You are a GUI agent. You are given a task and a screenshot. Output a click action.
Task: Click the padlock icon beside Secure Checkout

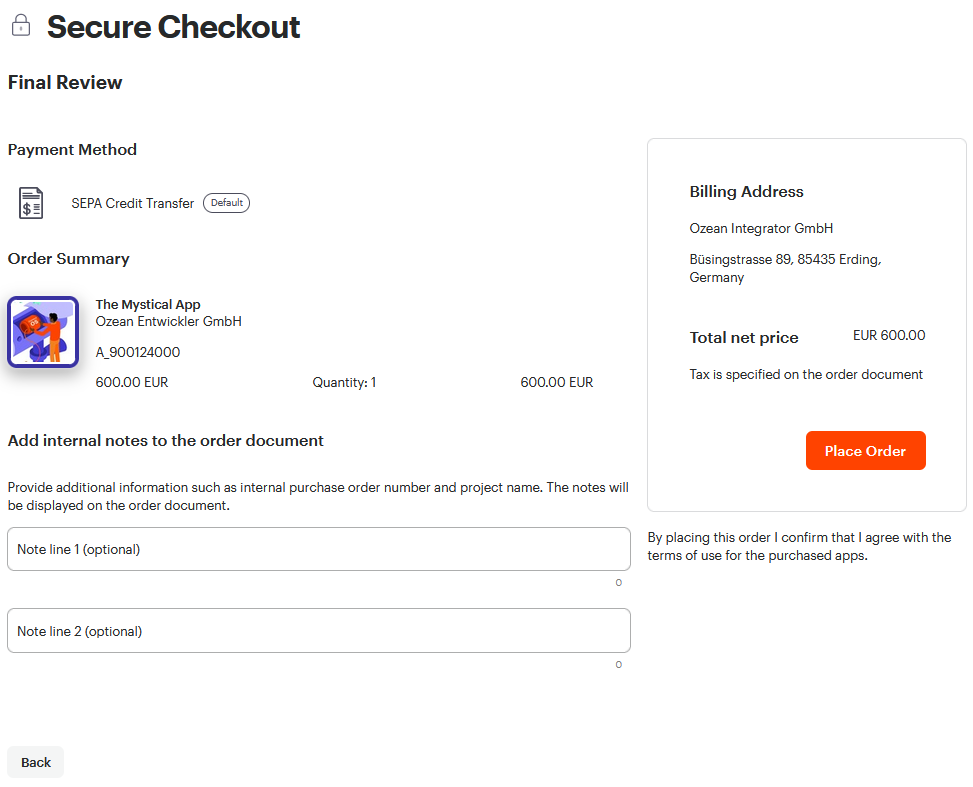tap(21, 25)
